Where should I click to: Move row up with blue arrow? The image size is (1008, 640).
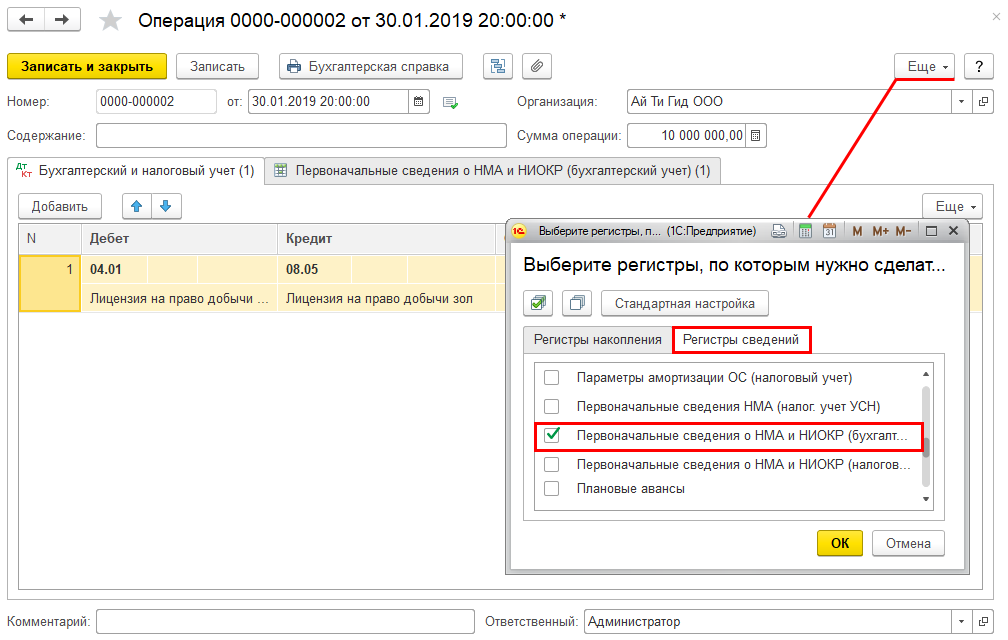(x=136, y=206)
